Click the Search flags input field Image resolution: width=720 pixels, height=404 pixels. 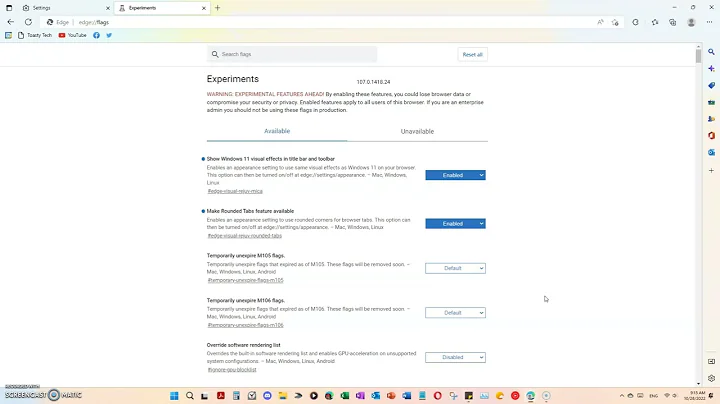(x=292, y=54)
